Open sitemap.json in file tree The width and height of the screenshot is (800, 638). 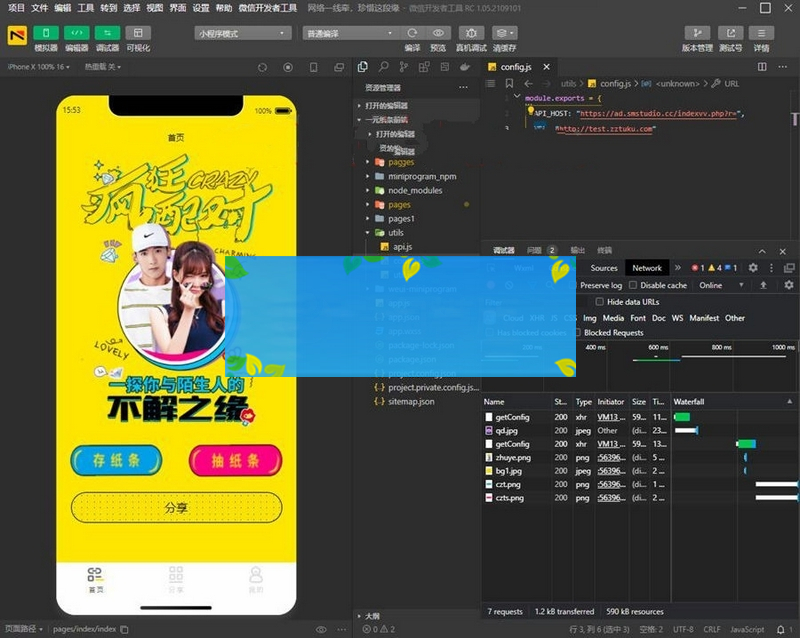coord(411,401)
